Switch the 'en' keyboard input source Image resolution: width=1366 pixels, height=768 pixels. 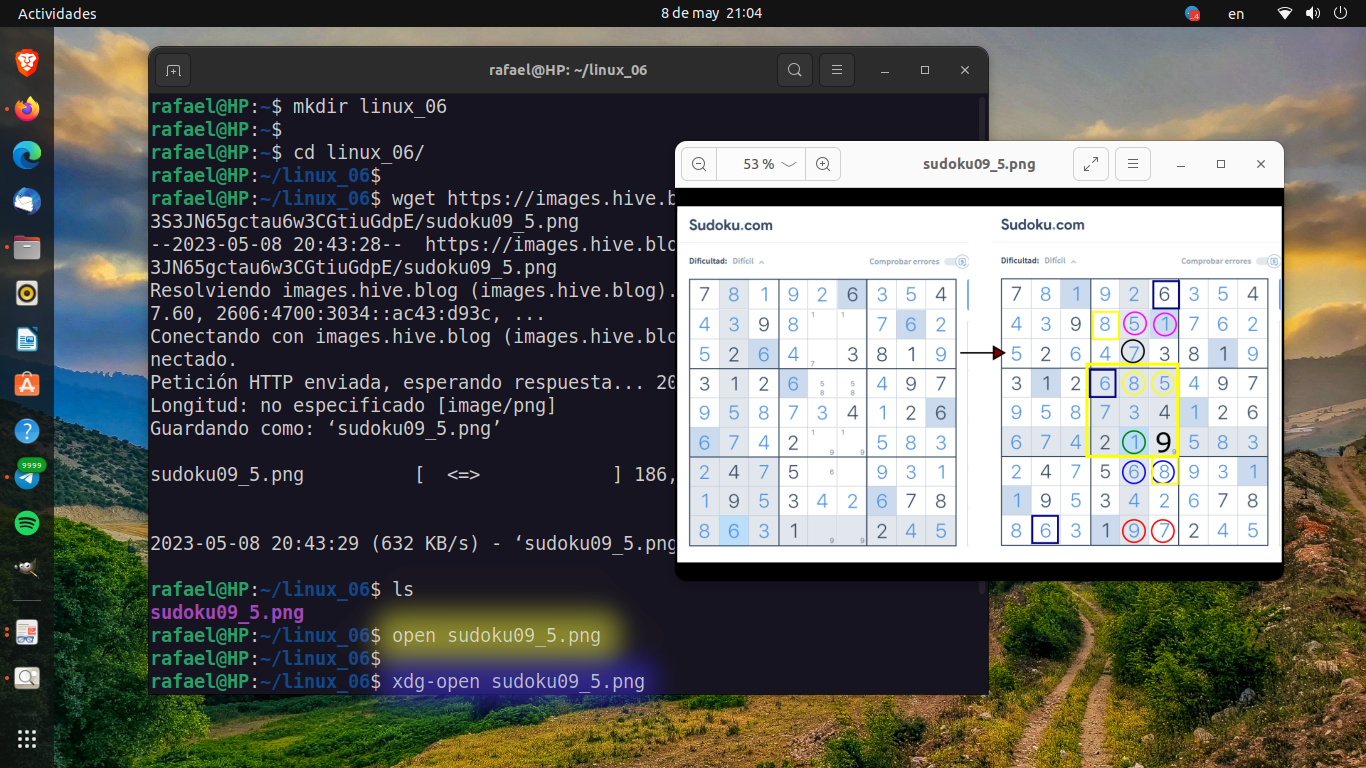[x=1236, y=13]
